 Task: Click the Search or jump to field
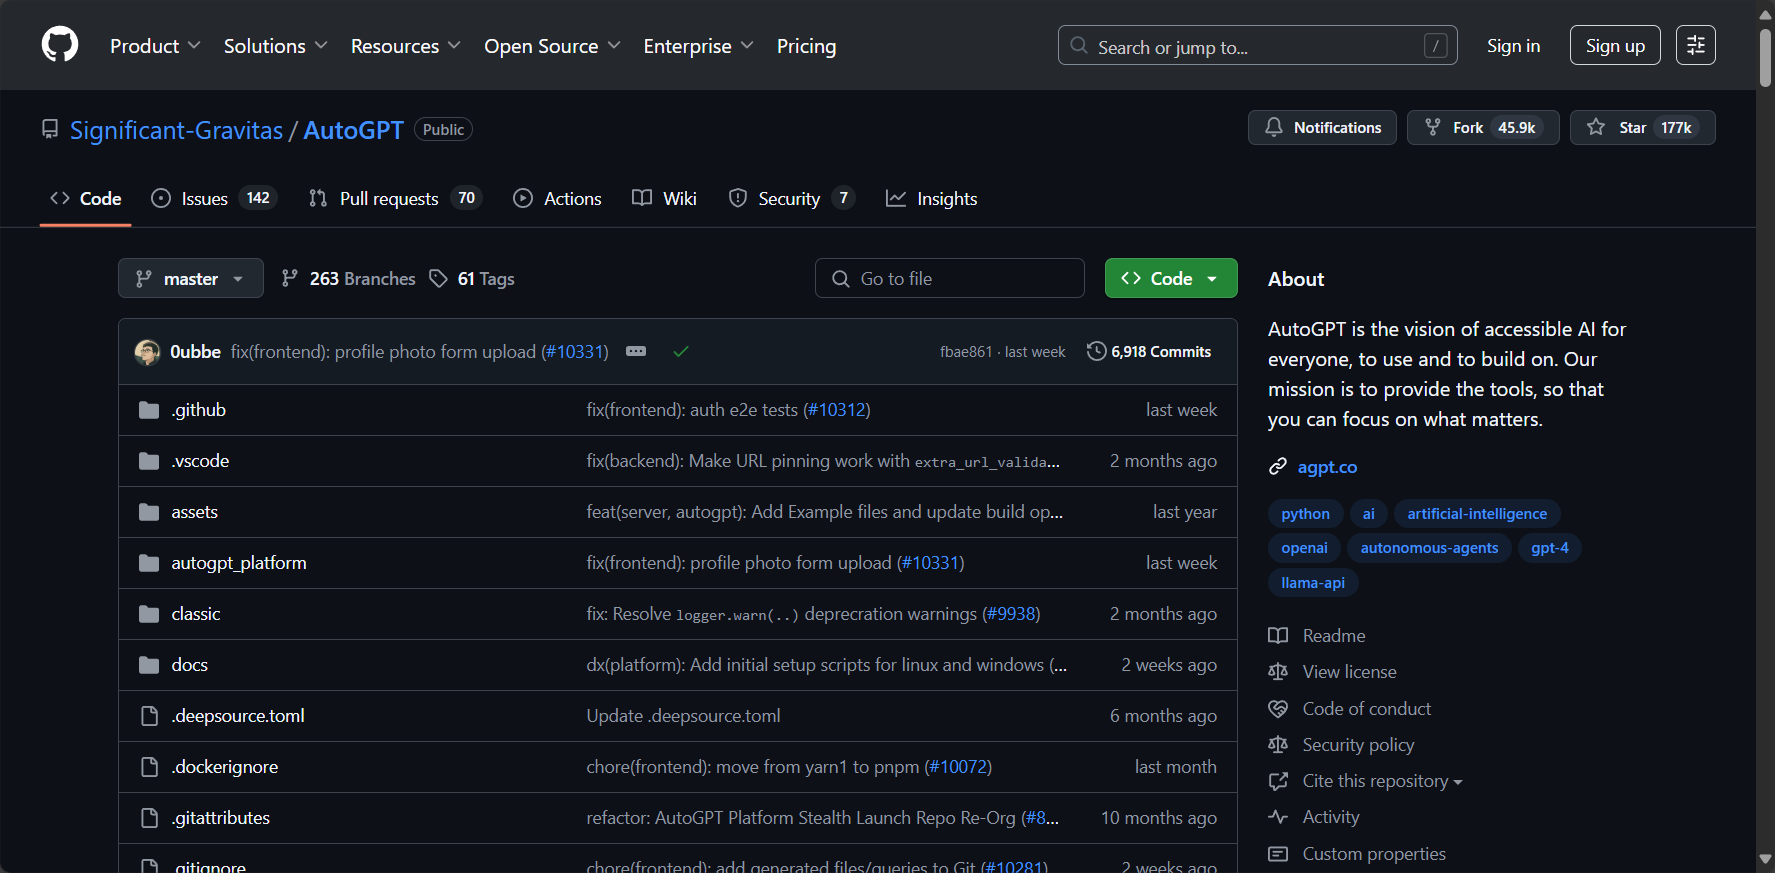tap(1257, 45)
